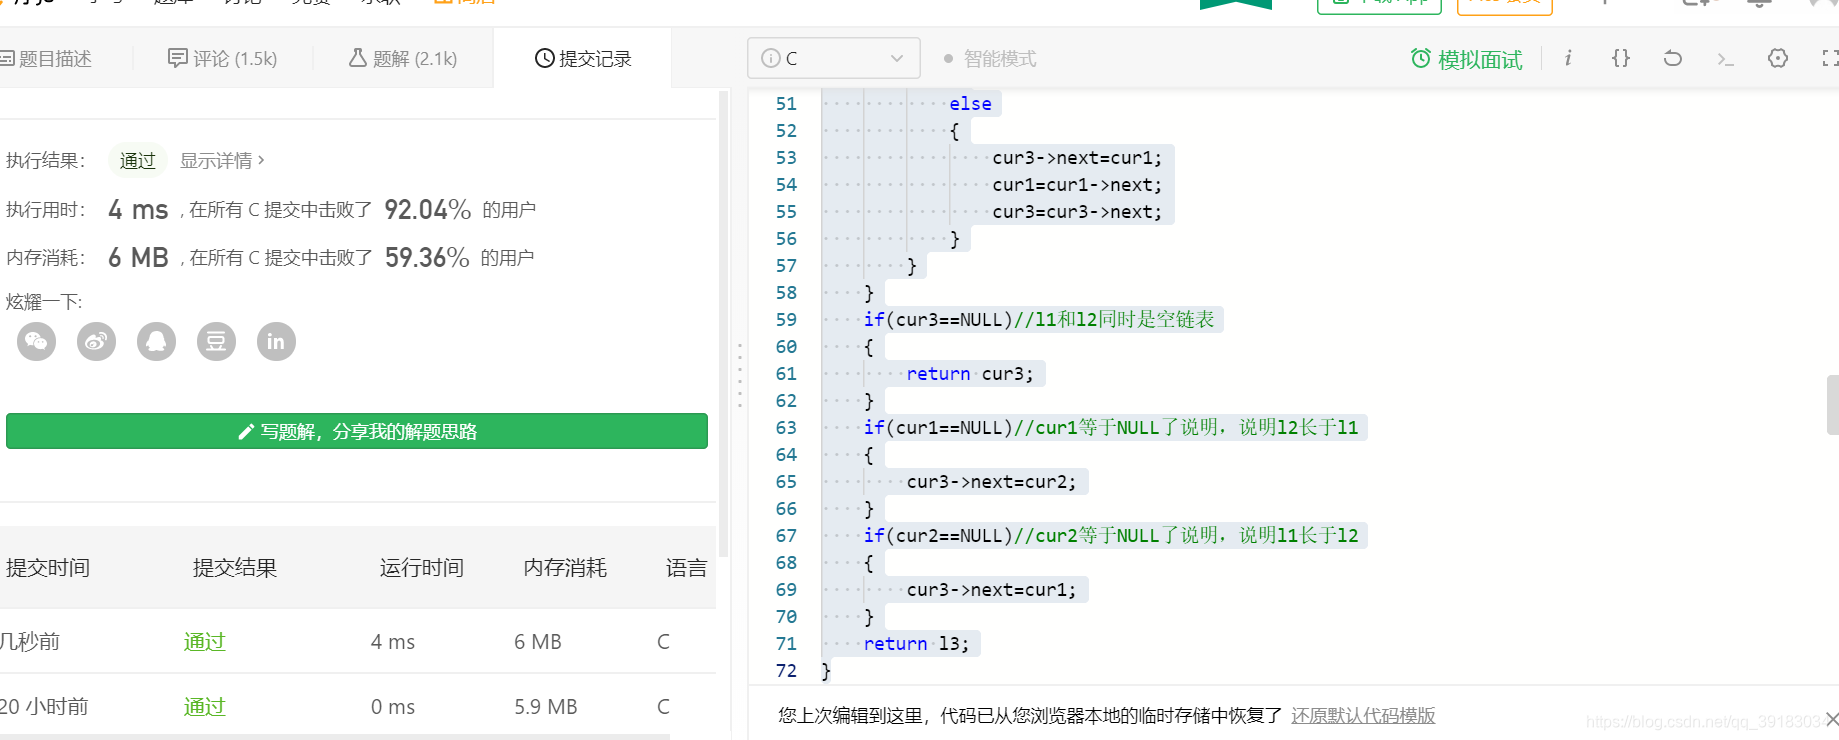Click the panel splitter drag handle
The image size is (1839, 740).
(740, 375)
